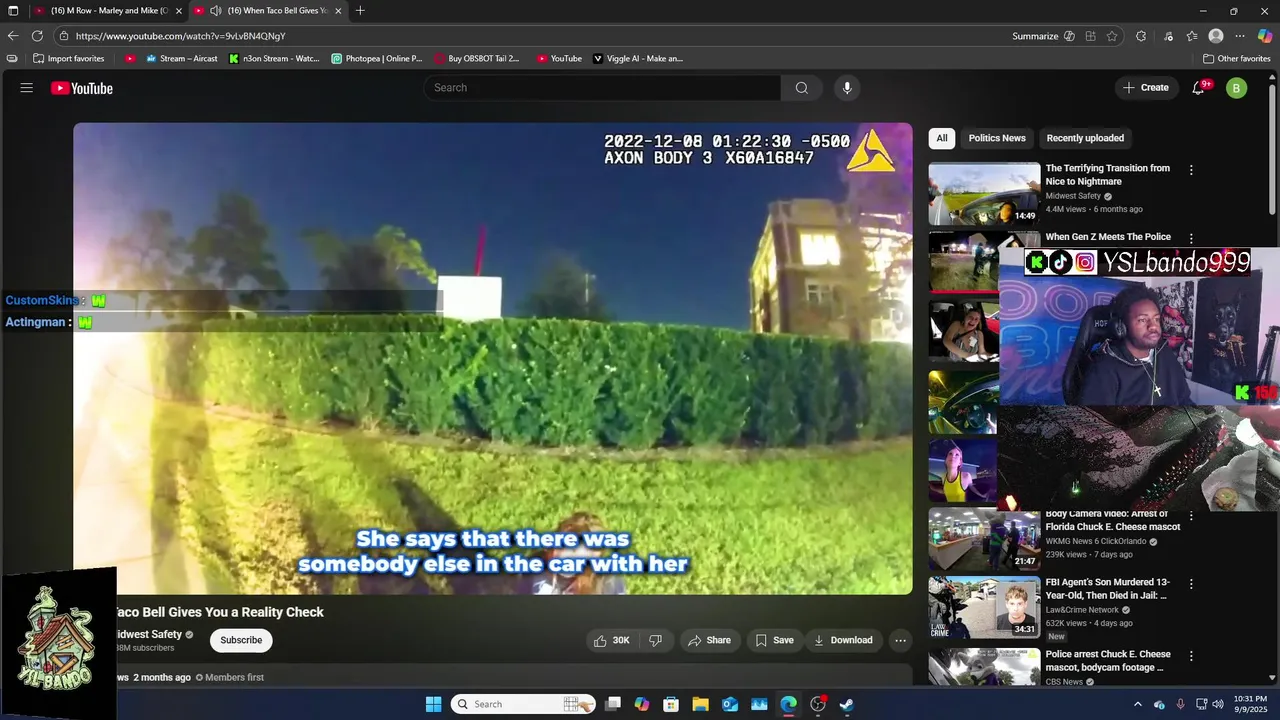Show hidden system tray icons chevron
This screenshot has height=720, width=1280.
point(1138,704)
